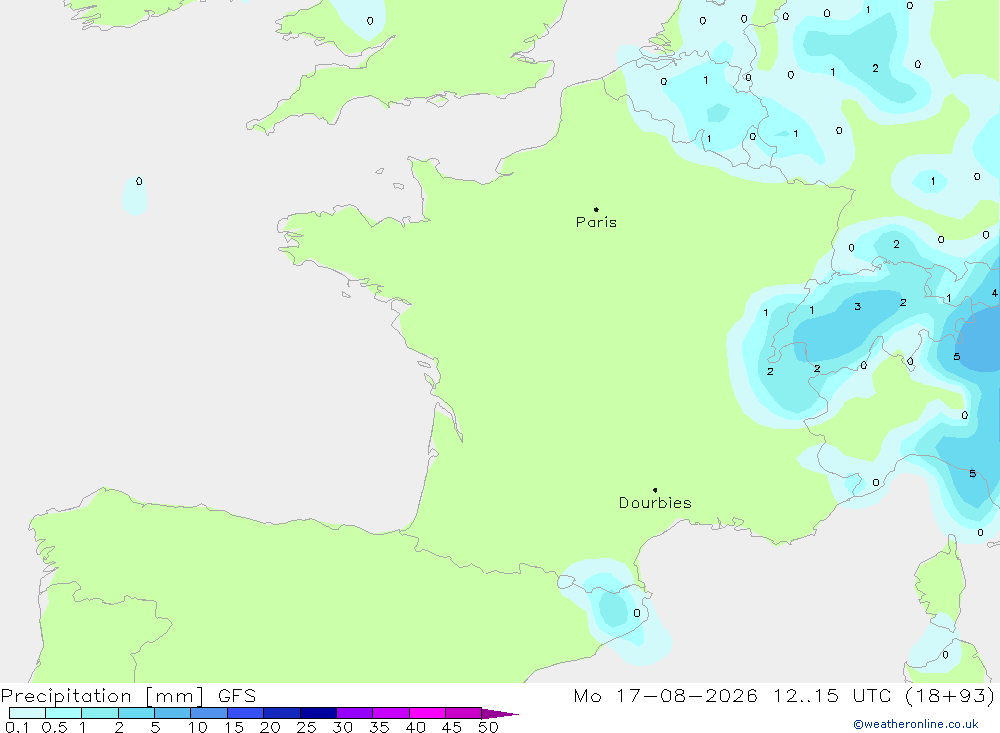Pick the legend swatch between 2 and 5

pyautogui.click(x=136, y=713)
